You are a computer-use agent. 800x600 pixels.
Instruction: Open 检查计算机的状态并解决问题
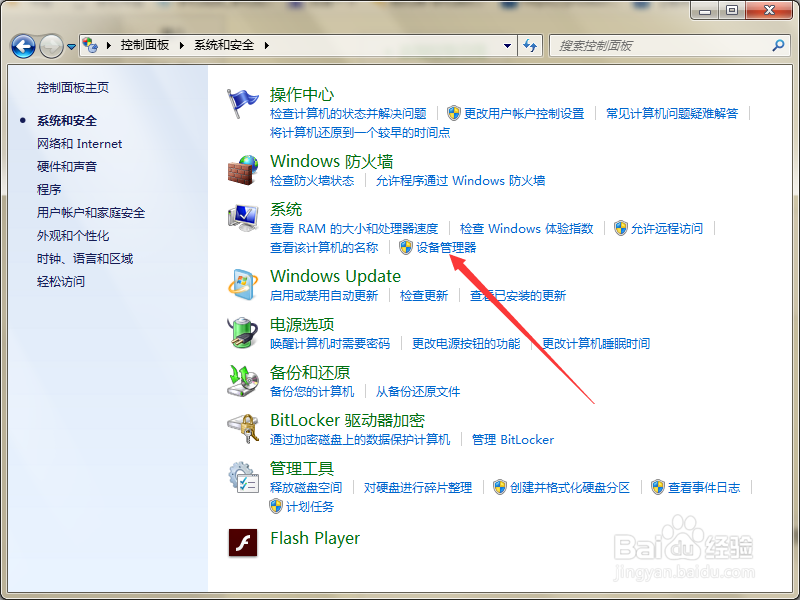(348, 113)
